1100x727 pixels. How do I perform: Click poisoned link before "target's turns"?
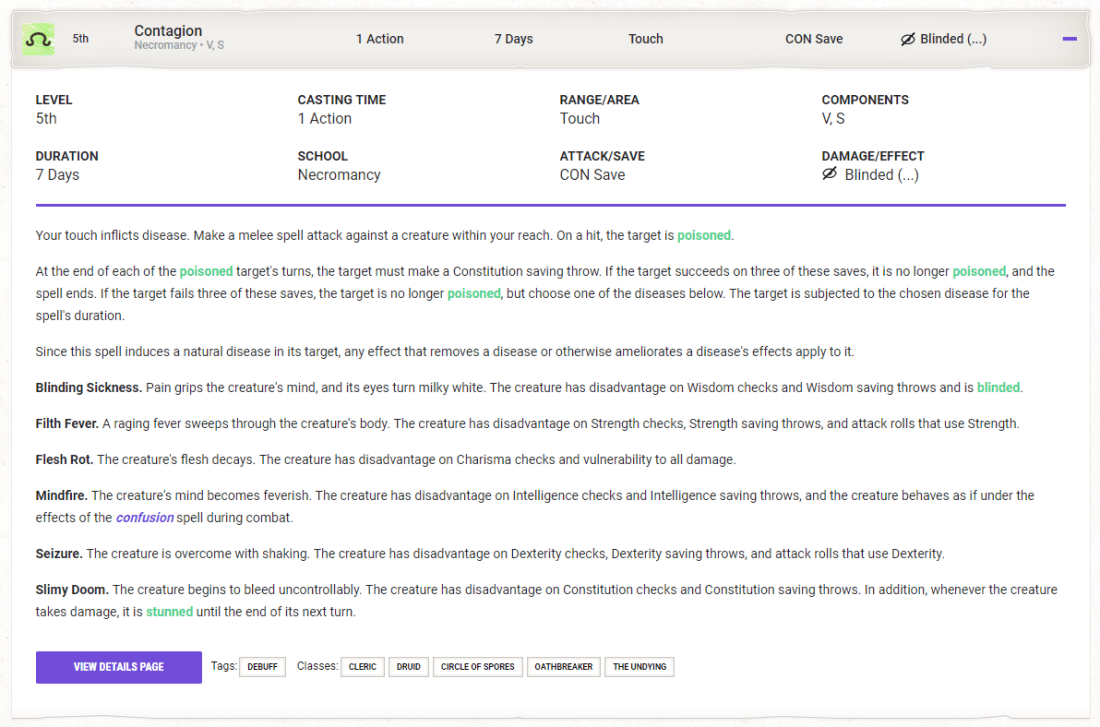206,272
